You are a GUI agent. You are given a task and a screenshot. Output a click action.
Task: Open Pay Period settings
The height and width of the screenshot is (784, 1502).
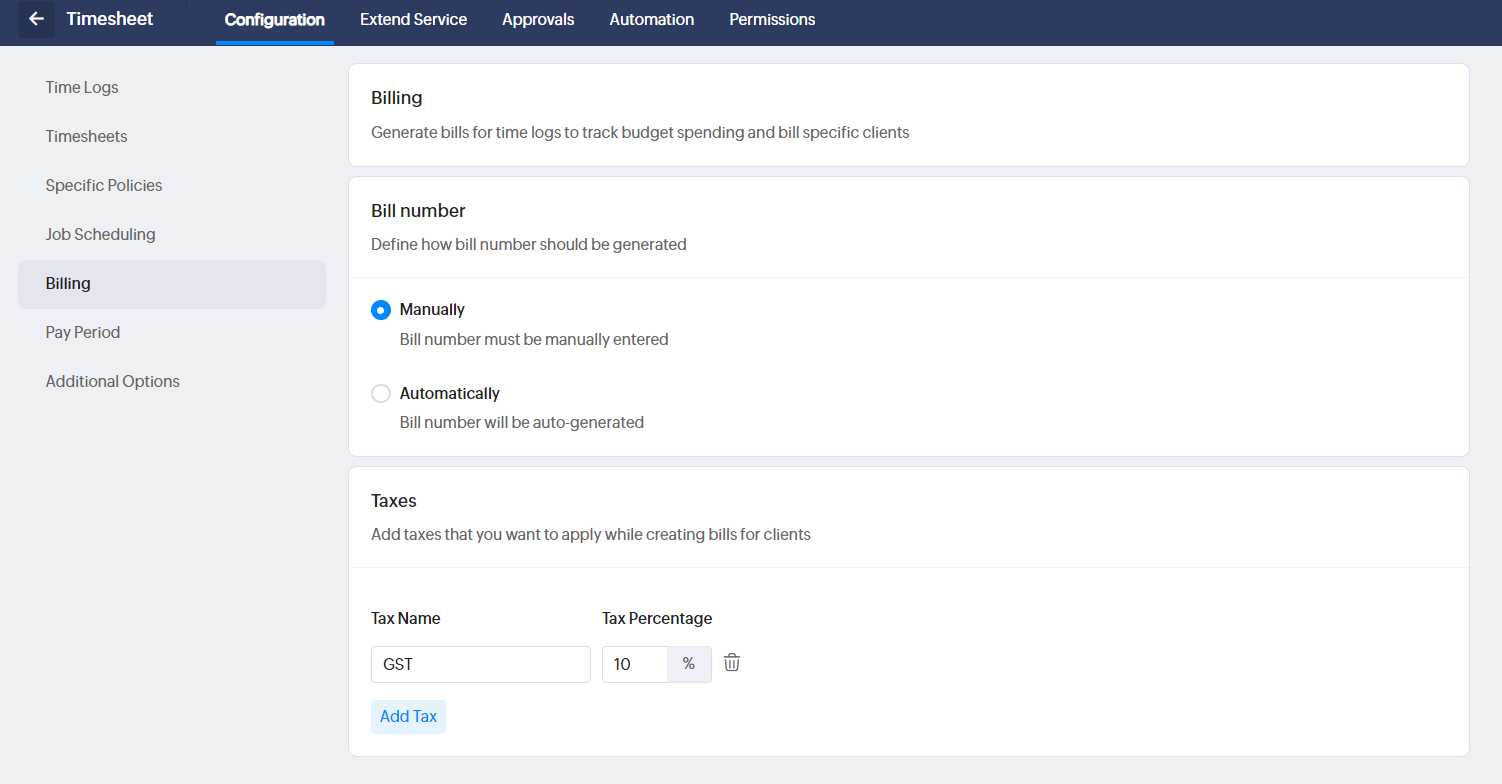click(x=172, y=332)
